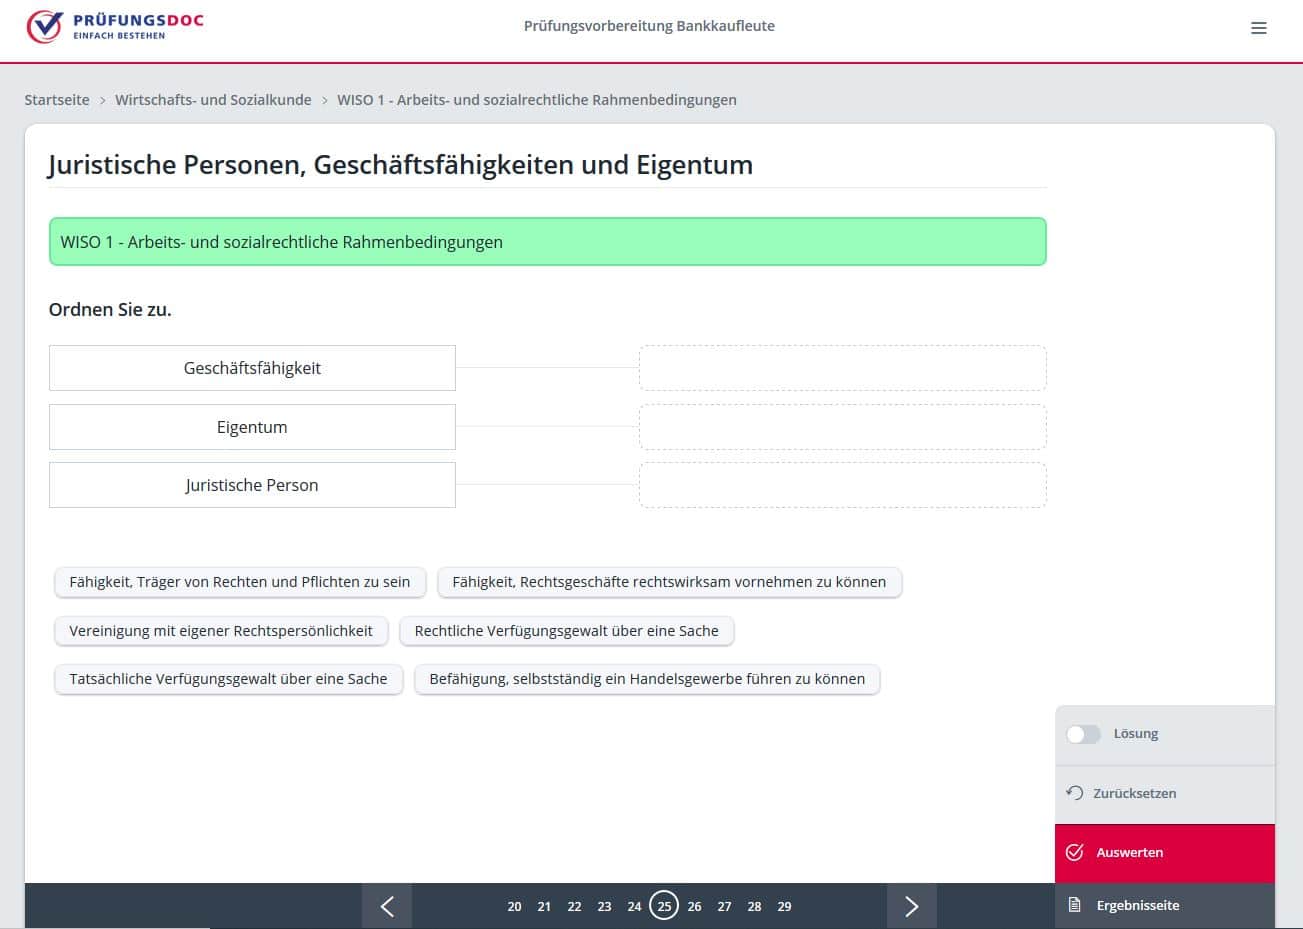Open the Wirtschafts- und Sozialkunde breadcrumb
Viewport: 1303px width, 929px height.
pyautogui.click(x=213, y=100)
